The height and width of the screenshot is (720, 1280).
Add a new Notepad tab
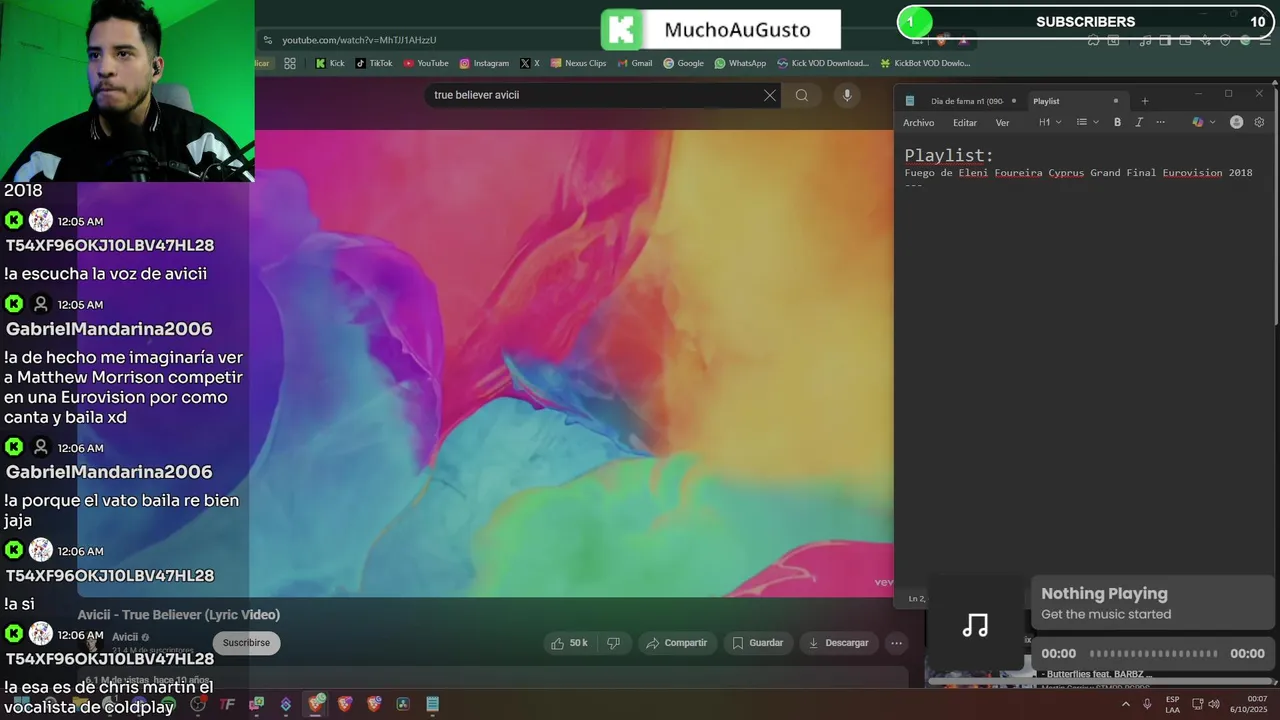click(x=1145, y=101)
